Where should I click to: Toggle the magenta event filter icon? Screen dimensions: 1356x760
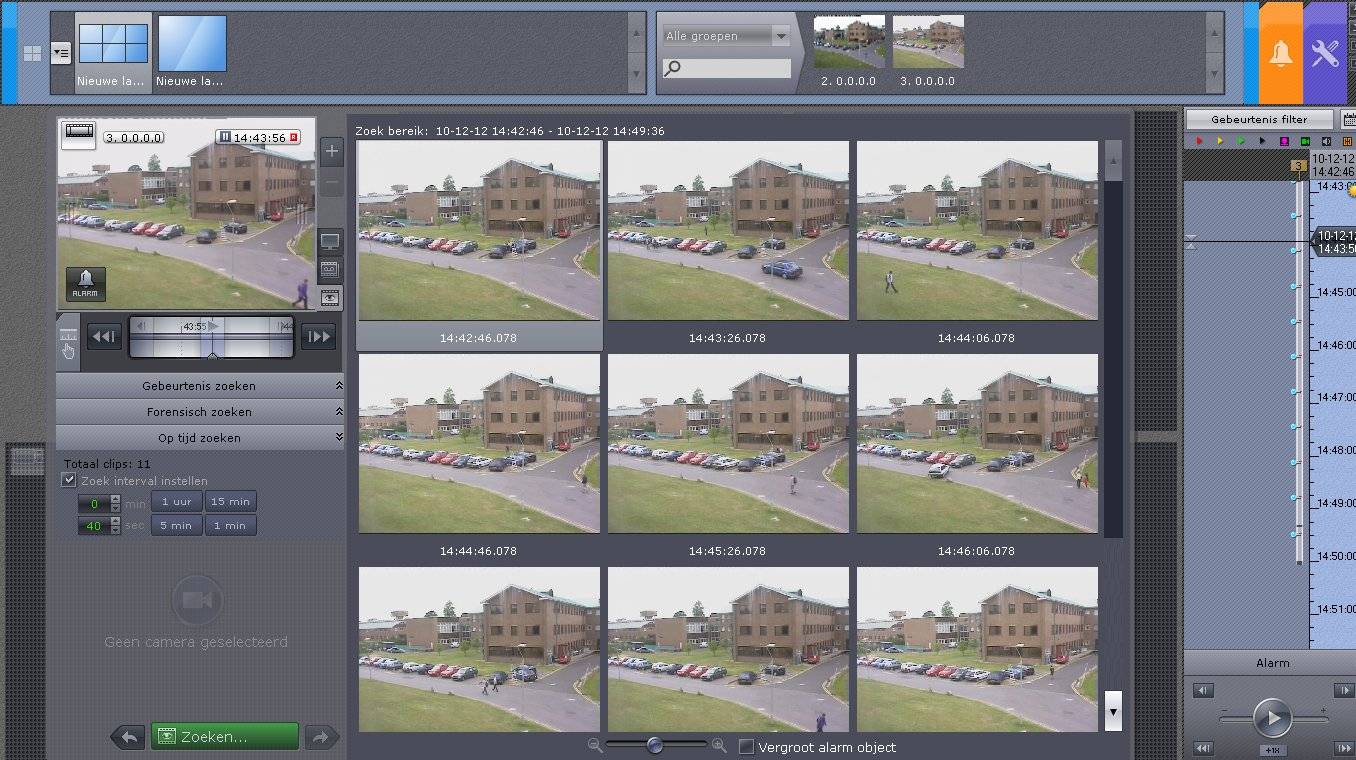point(1284,142)
